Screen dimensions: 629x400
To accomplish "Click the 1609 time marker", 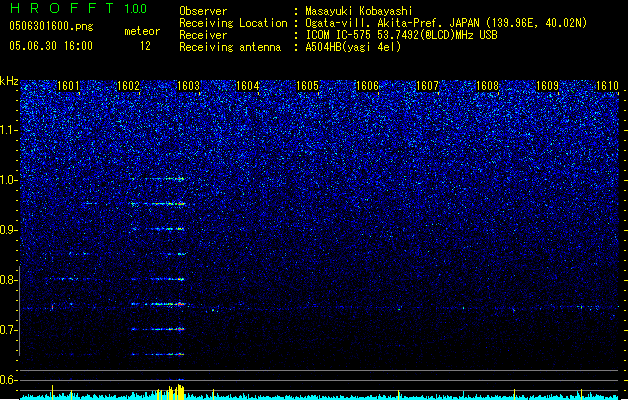I will pos(547,86).
